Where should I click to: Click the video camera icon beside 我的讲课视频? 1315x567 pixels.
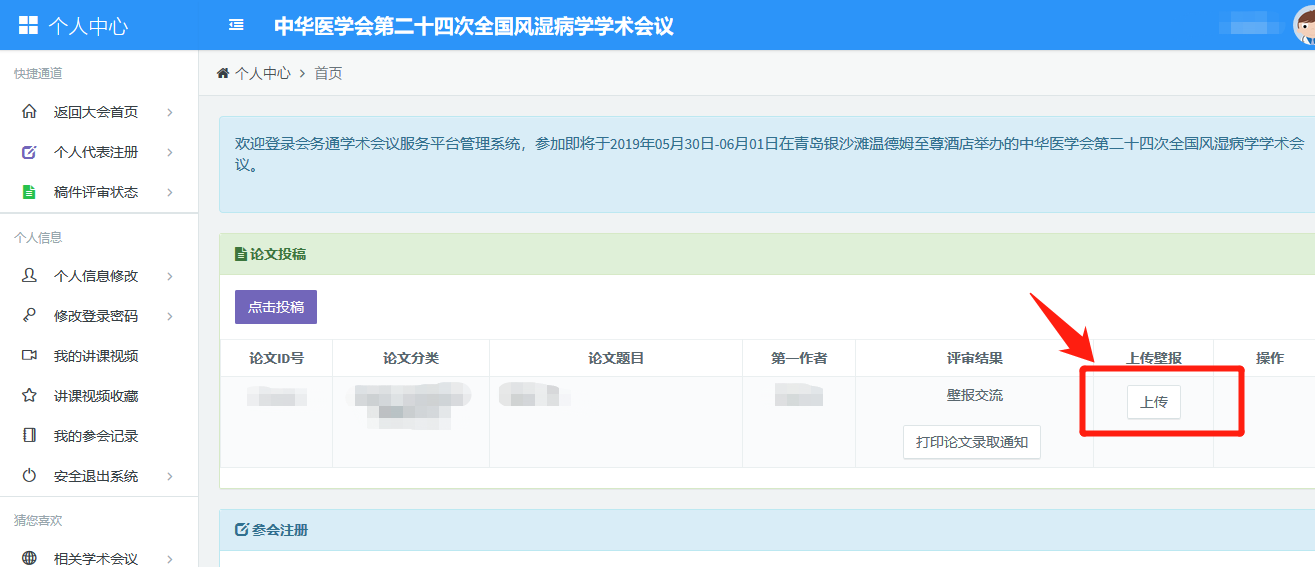[x=29, y=356]
